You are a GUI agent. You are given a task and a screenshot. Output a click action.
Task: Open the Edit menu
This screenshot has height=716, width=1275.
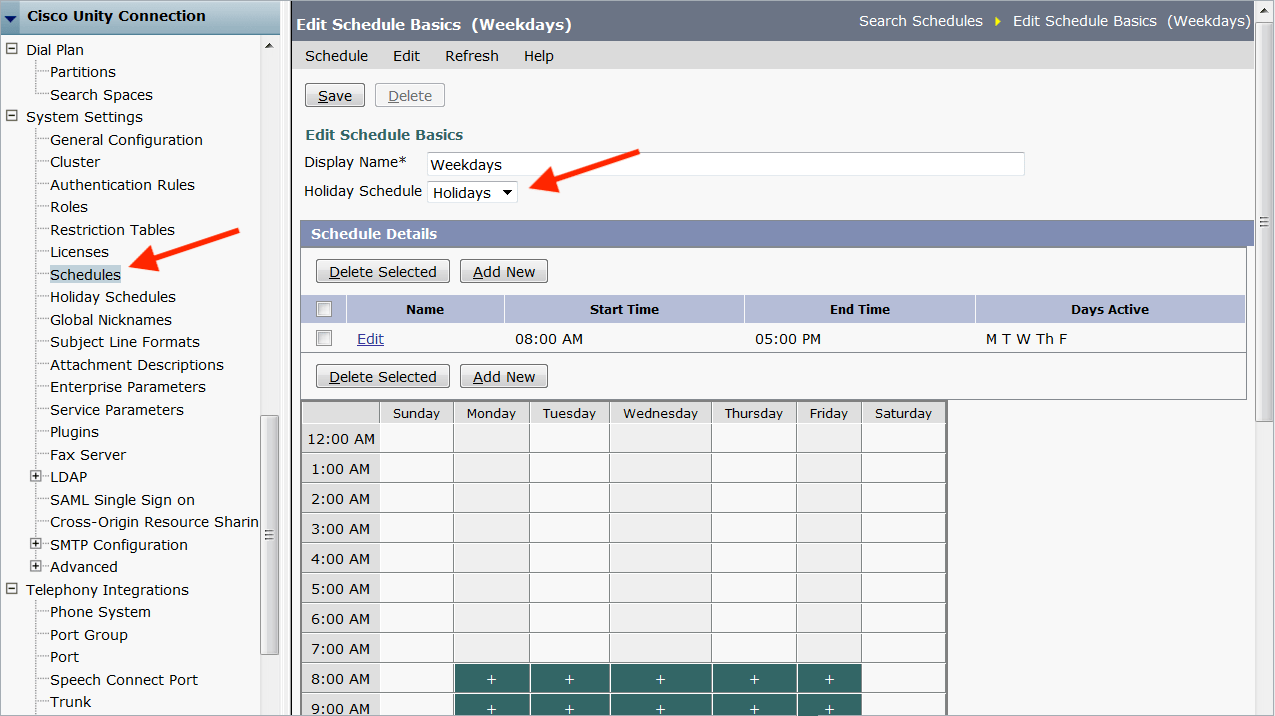click(x=406, y=56)
